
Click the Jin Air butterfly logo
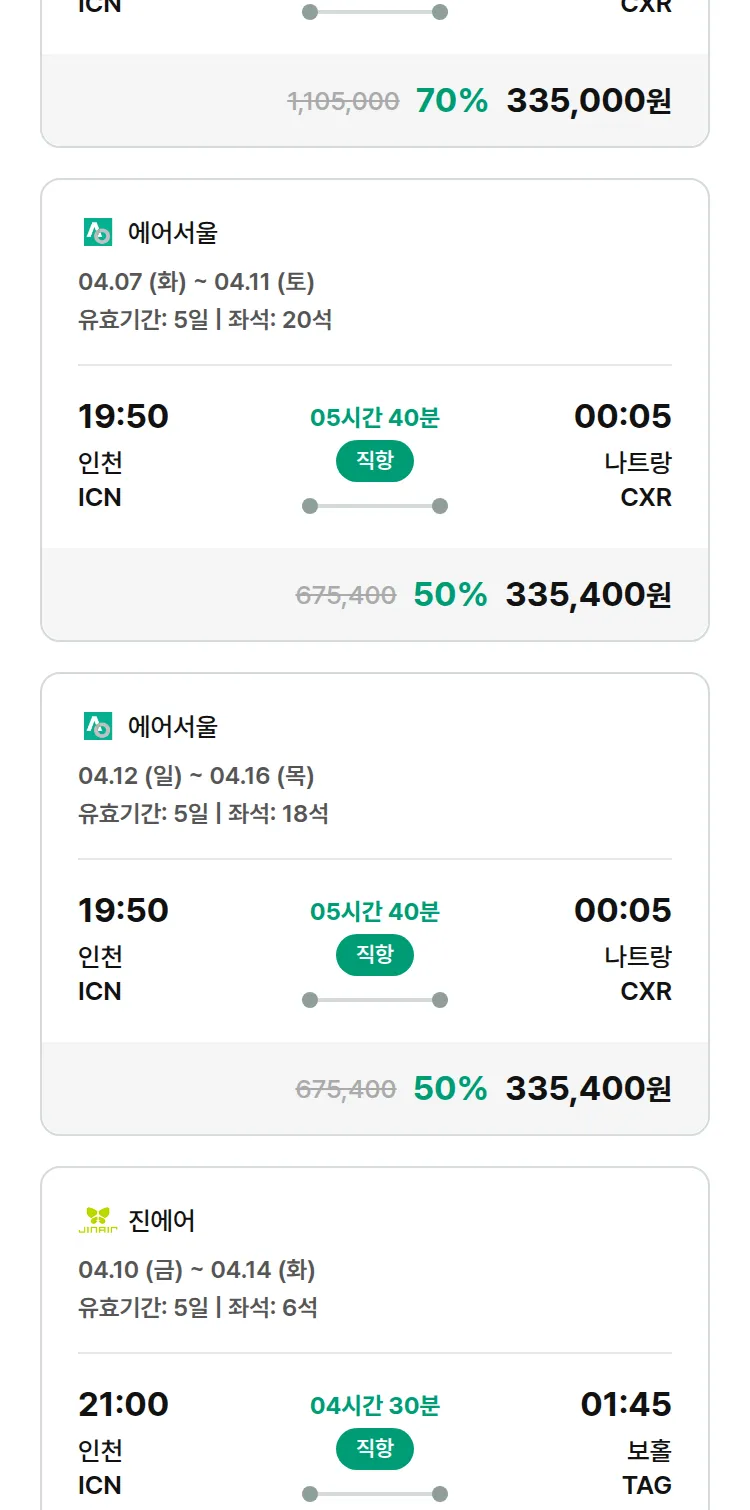click(x=98, y=1220)
